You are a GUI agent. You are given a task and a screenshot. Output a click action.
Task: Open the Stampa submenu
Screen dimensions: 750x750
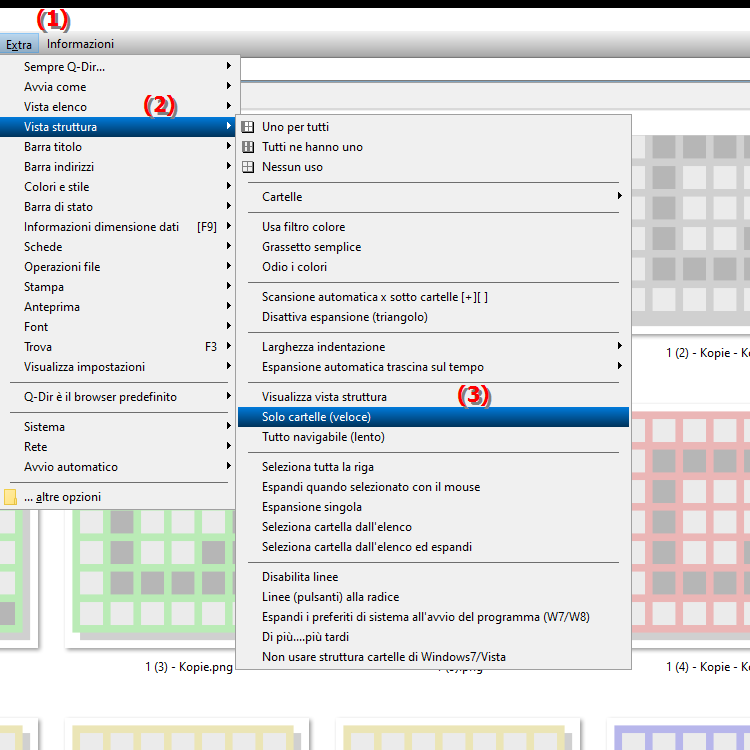coord(118,287)
